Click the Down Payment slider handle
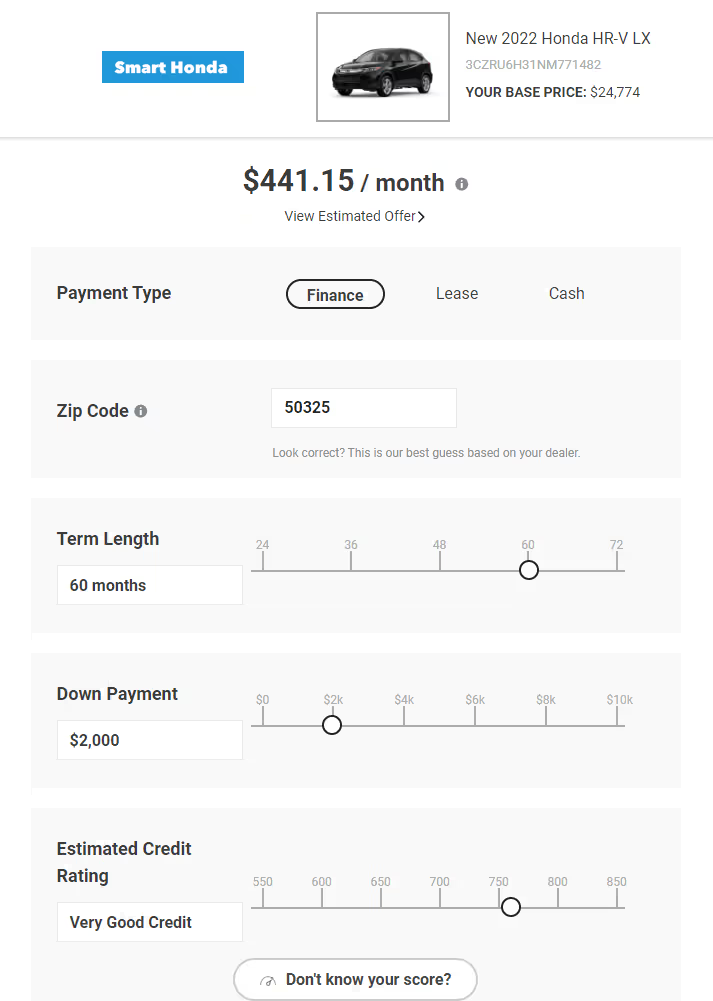Screen dimensions: 713x1001 332,725
